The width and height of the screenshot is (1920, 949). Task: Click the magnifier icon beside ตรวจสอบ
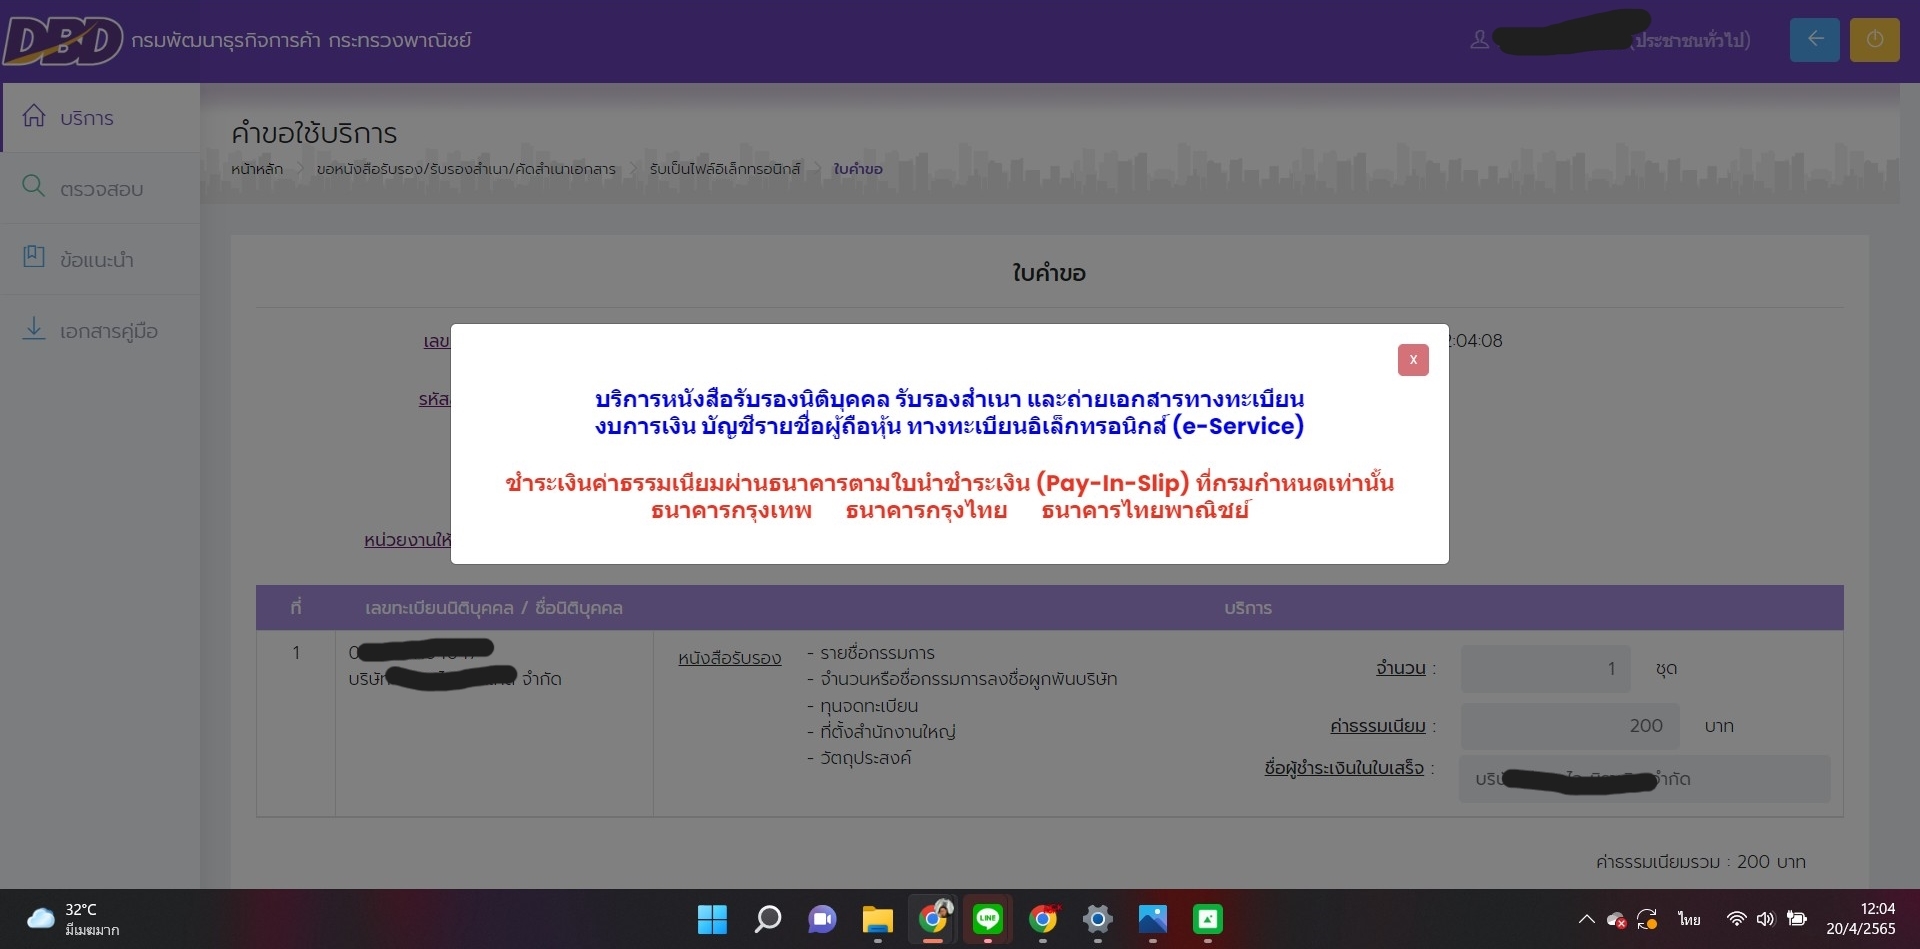pyautogui.click(x=34, y=186)
